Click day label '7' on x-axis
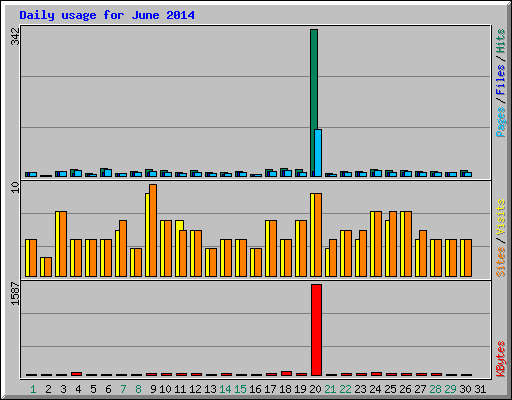 (x=123, y=389)
